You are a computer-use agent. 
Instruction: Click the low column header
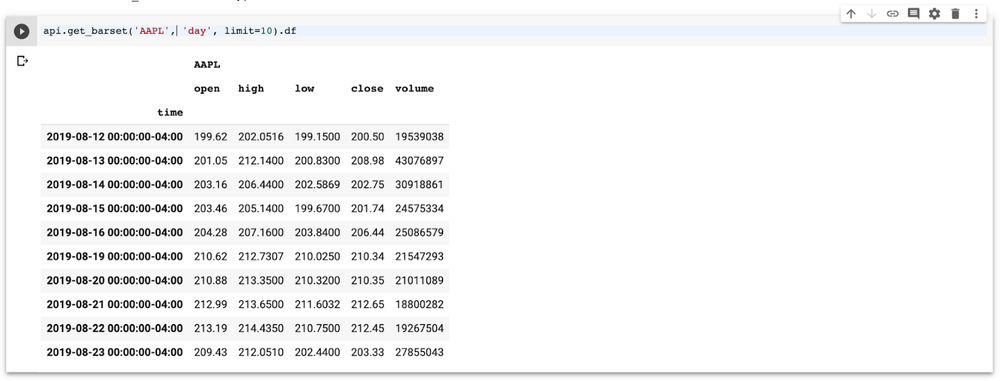click(x=304, y=89)
